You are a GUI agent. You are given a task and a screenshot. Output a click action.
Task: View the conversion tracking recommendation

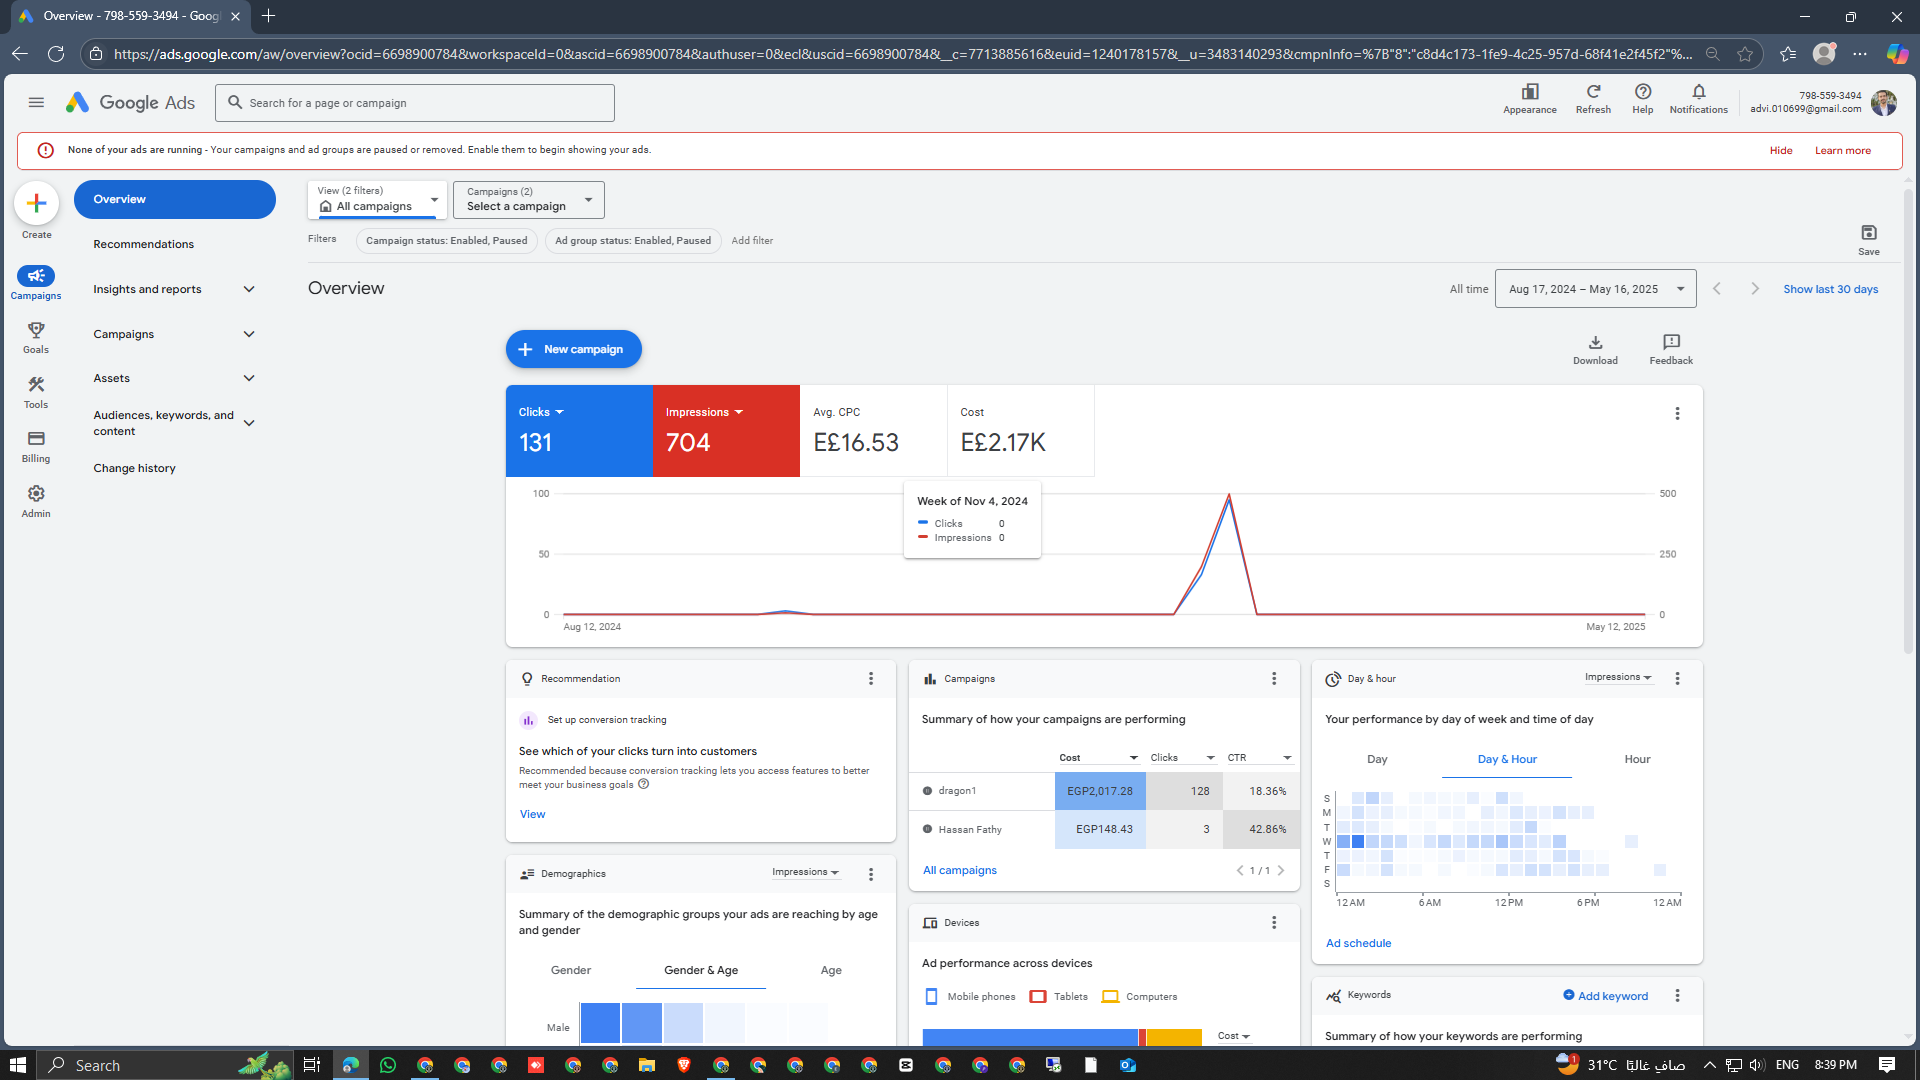[x=532, y=814]
